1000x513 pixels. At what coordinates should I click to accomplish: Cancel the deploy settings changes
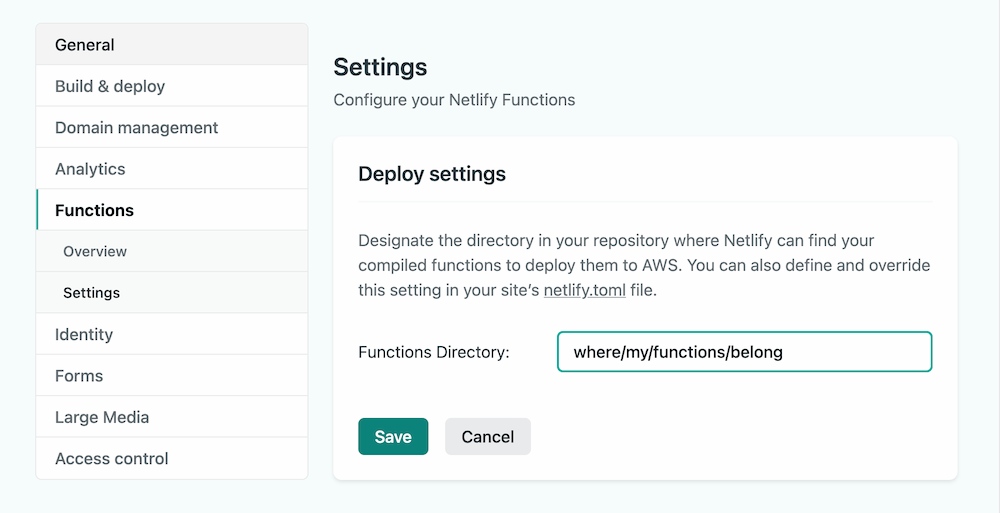coord(487,437)
